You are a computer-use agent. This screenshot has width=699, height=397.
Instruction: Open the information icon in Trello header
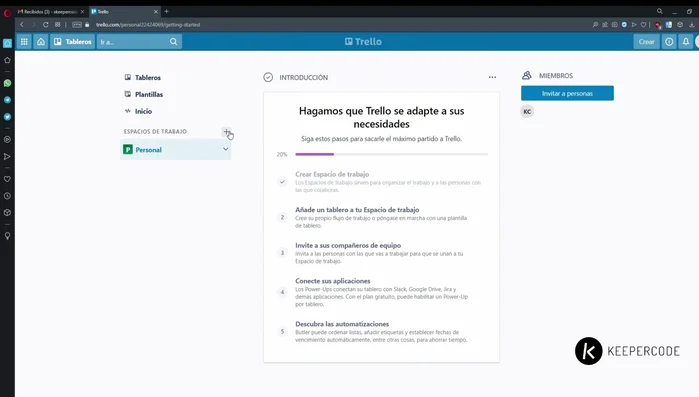point(669,41)
